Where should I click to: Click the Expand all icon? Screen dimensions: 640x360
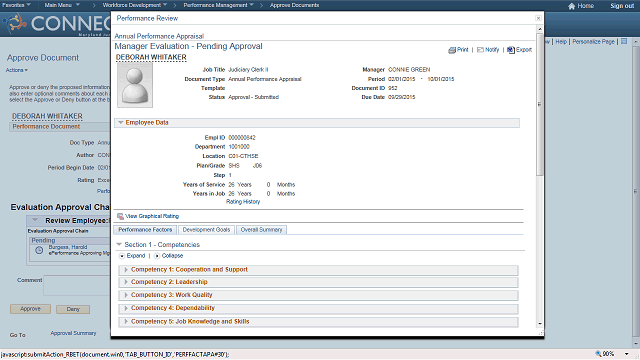[122, 256]
